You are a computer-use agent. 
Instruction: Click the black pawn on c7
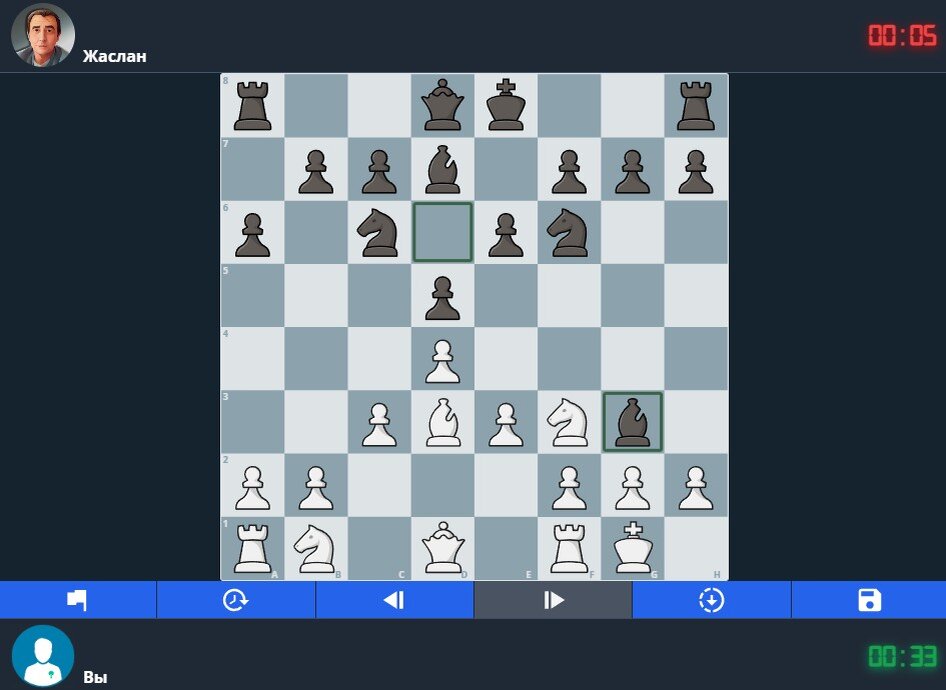[379, 171]
